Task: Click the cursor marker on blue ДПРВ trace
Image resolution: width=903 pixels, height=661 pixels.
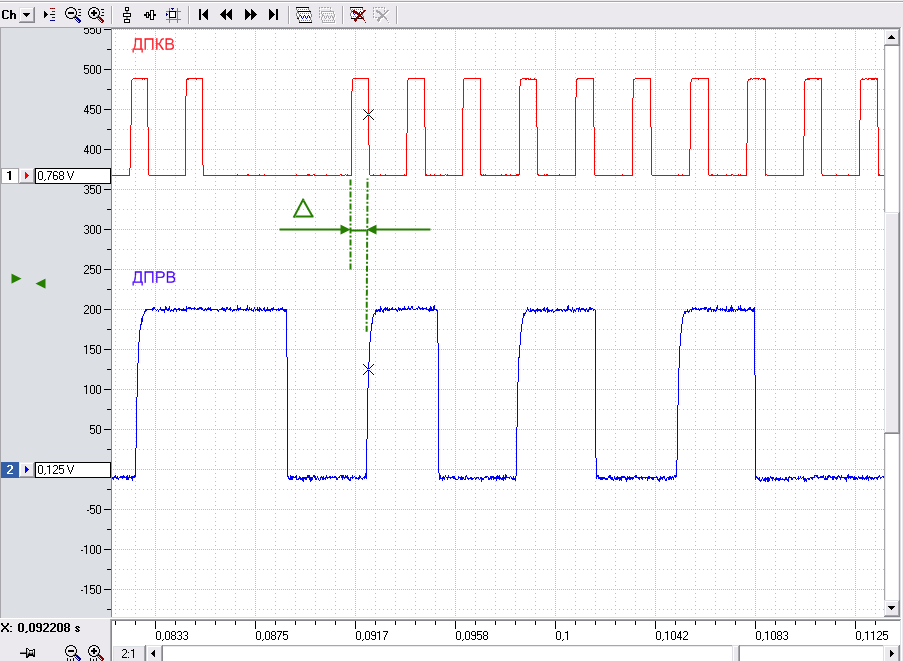Action: (369, 369)
